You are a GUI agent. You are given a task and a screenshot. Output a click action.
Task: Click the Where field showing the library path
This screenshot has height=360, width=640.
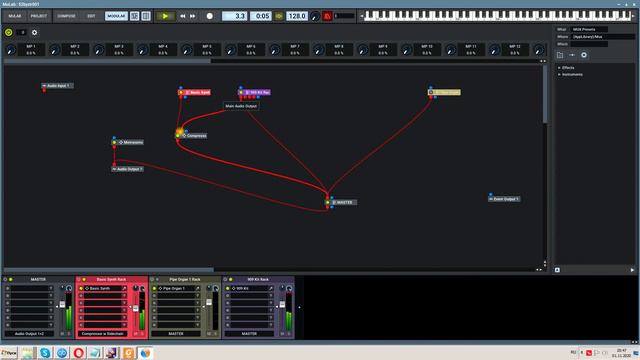pos(602,37)
